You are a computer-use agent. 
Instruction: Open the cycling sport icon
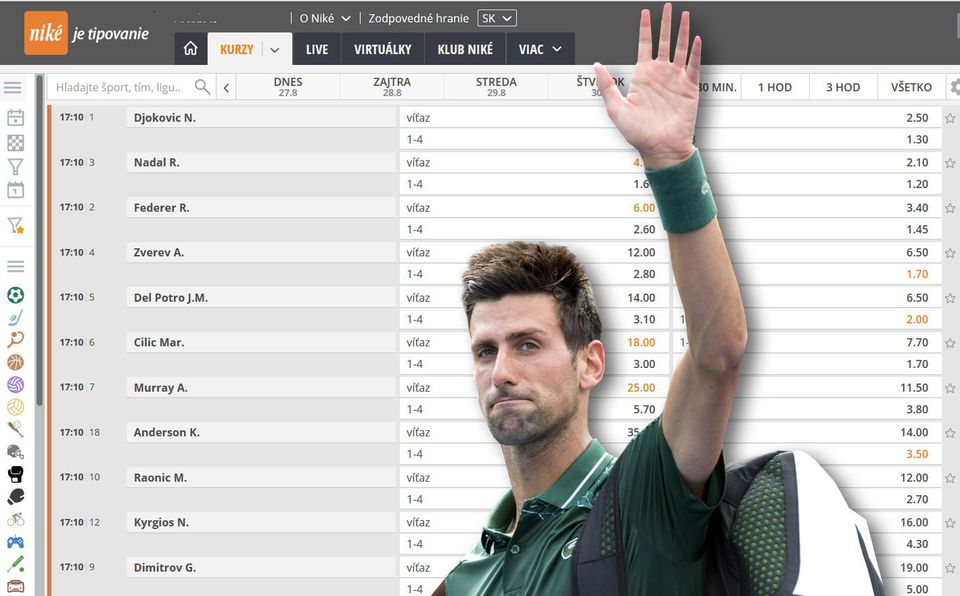point(15,519)
